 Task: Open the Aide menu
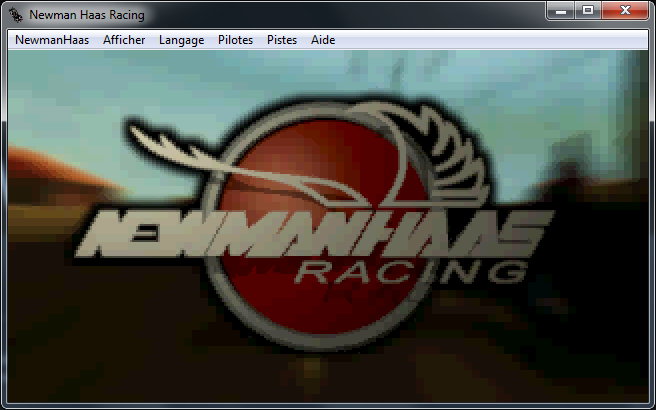(x=323, y=40)
